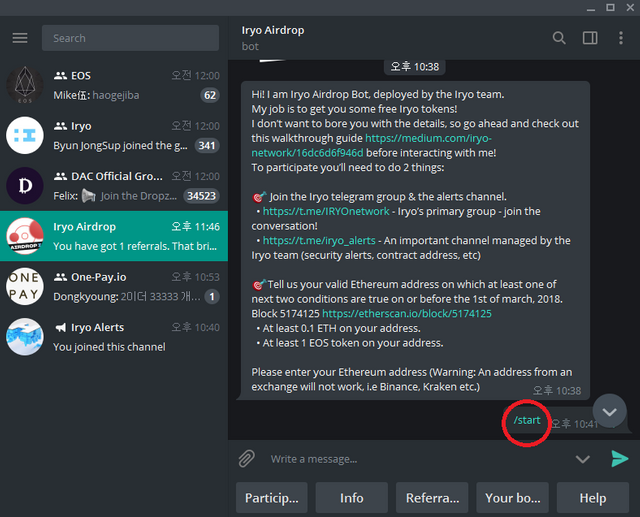The image size is (640, 517).
Task: Open the One-Pay.io chat
Action: [x=114, y=286]
